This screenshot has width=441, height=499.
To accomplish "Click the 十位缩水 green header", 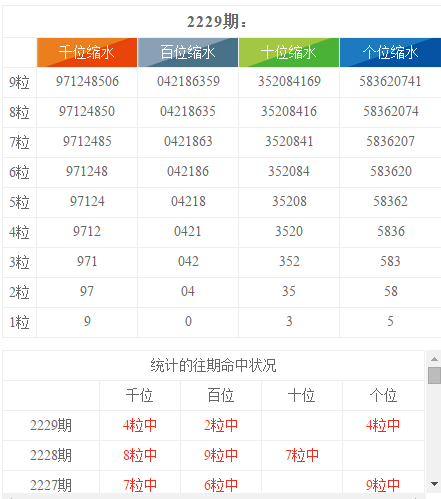I will tap(289, 52).
